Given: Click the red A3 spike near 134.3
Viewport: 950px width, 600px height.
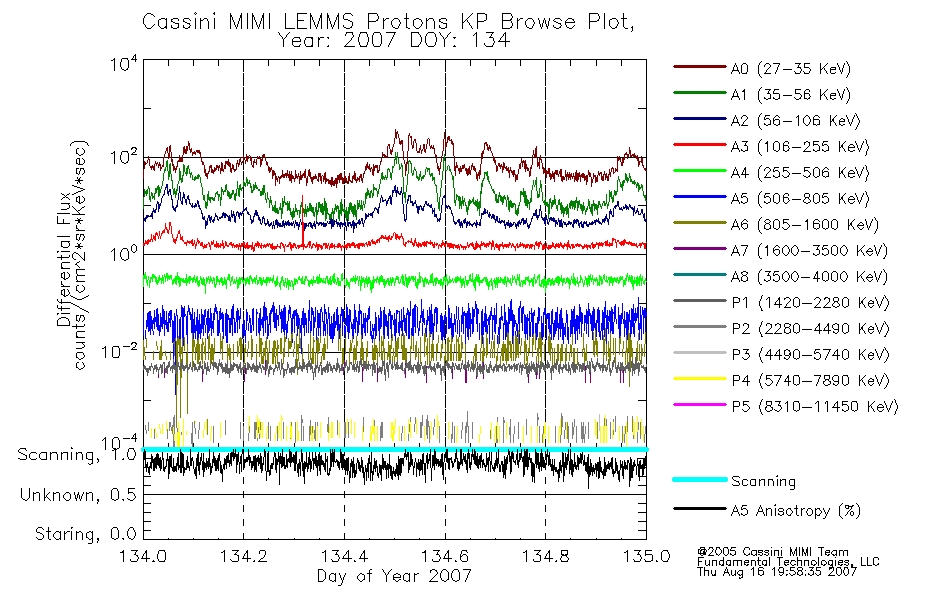Looking at the screenshot, I should (x=303, y=219).
